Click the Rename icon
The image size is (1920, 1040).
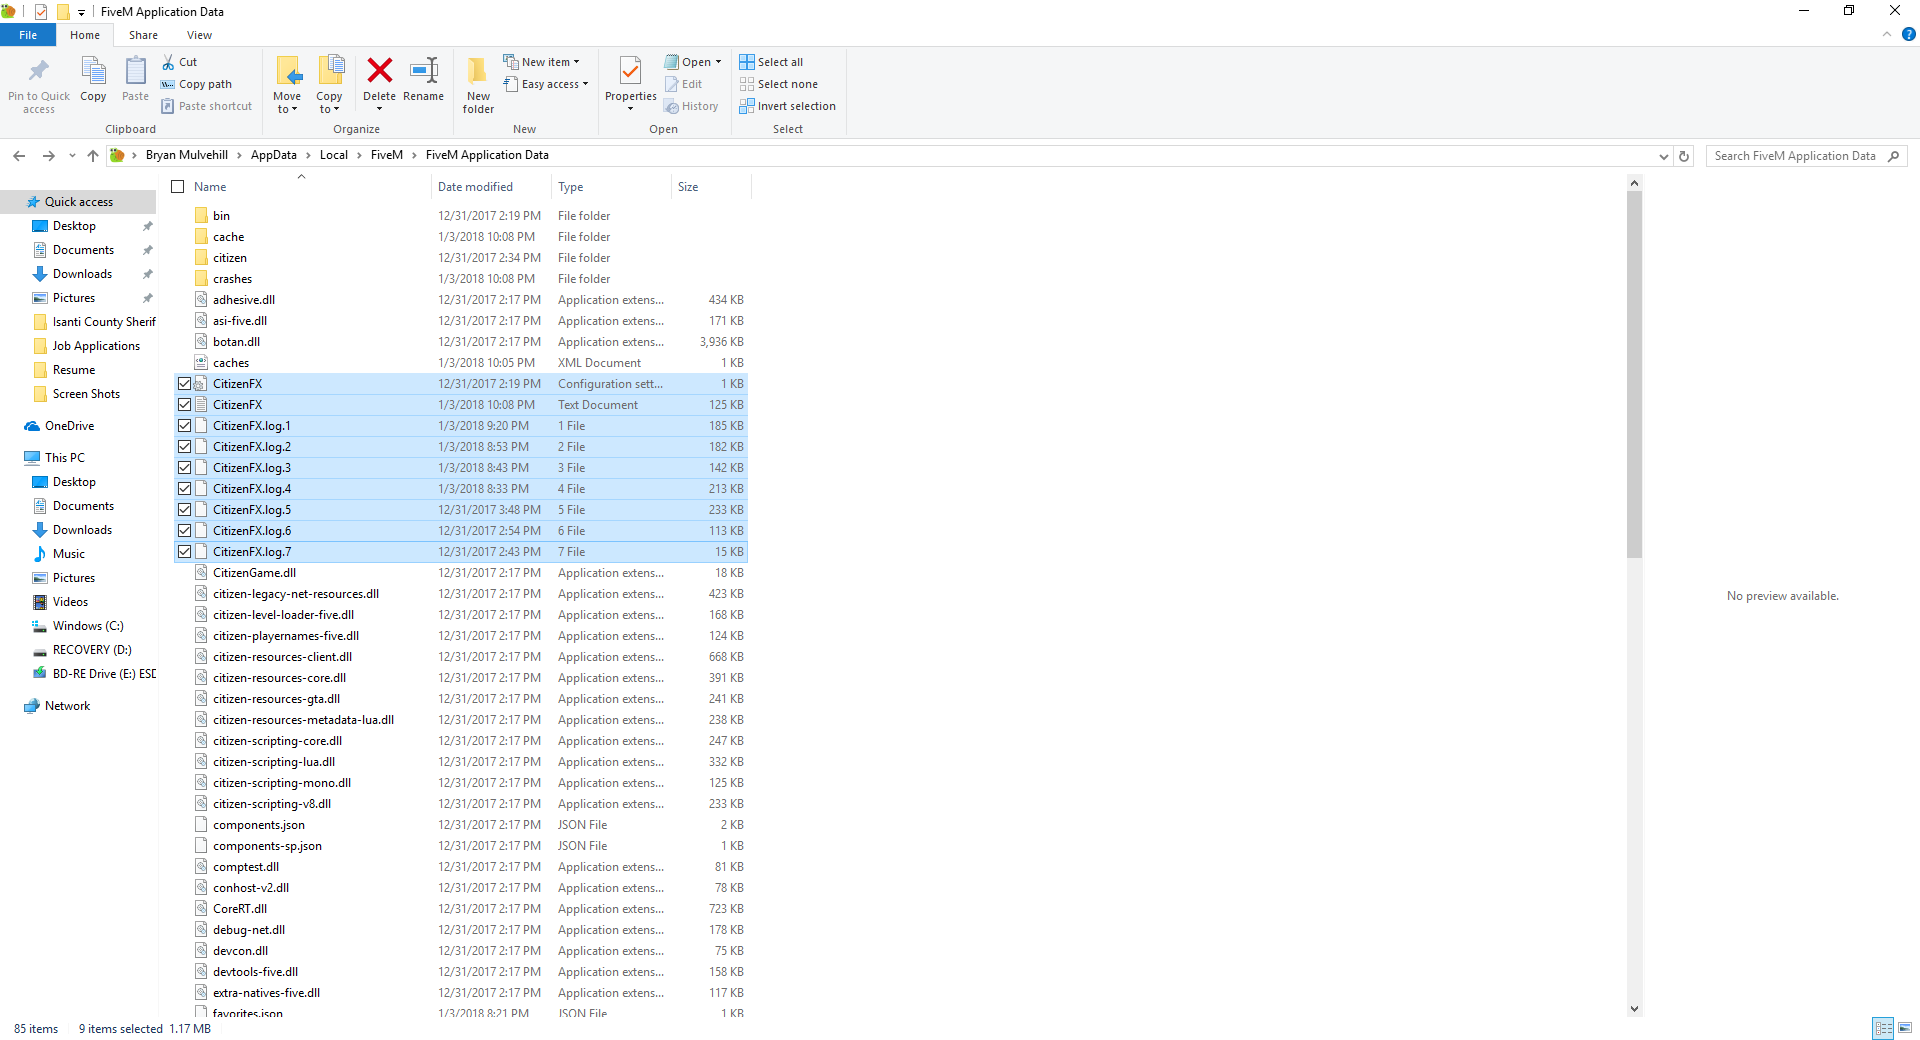tap(424, 70)
